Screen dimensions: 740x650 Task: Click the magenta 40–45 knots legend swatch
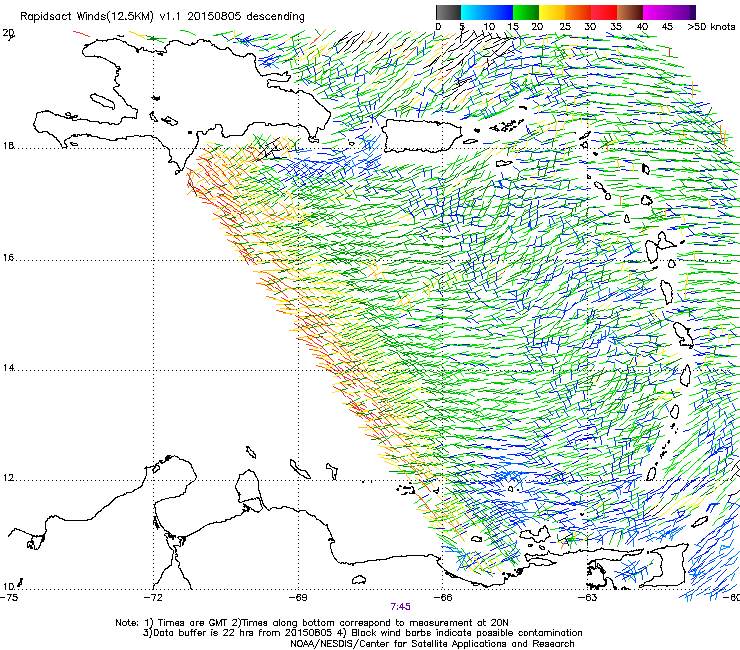point(656,12)
